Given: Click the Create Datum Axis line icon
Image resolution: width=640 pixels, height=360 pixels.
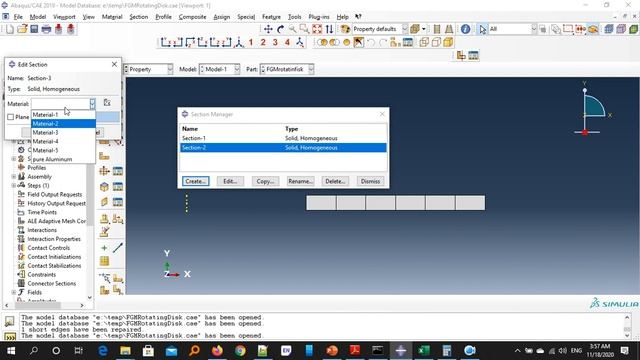Looking at the screenshot, I should tap(118, 248).
